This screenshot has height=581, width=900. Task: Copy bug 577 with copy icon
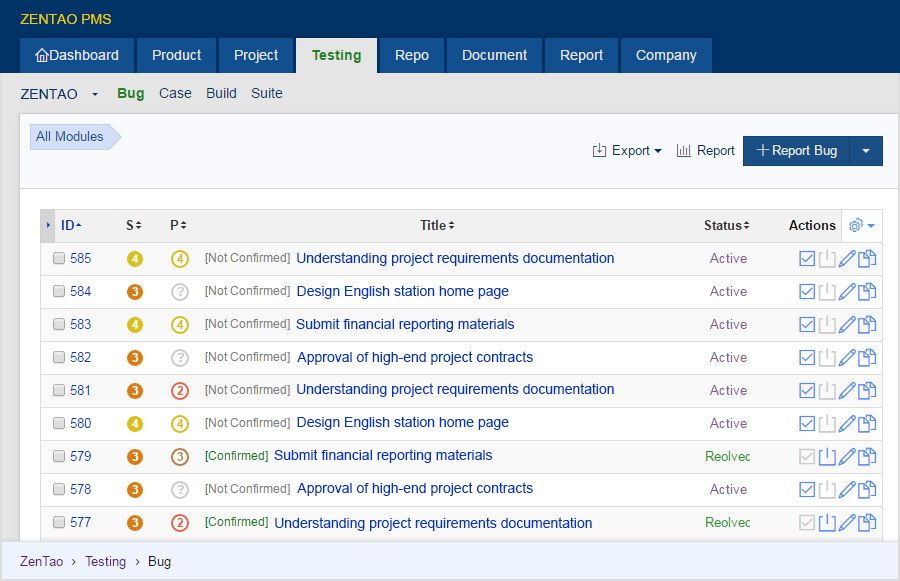[x=867, y=523]
